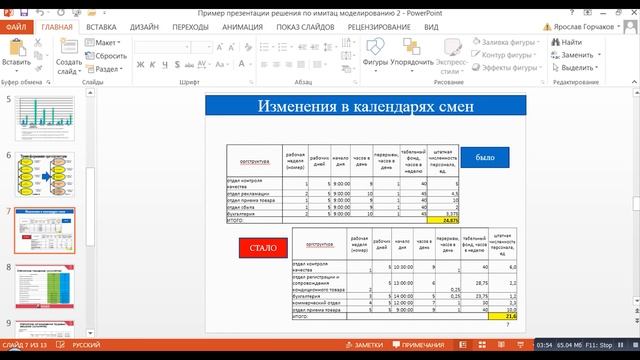Click РУССКИЙ language indicator in status bar

pyautogui.click(x=86, y=345)
